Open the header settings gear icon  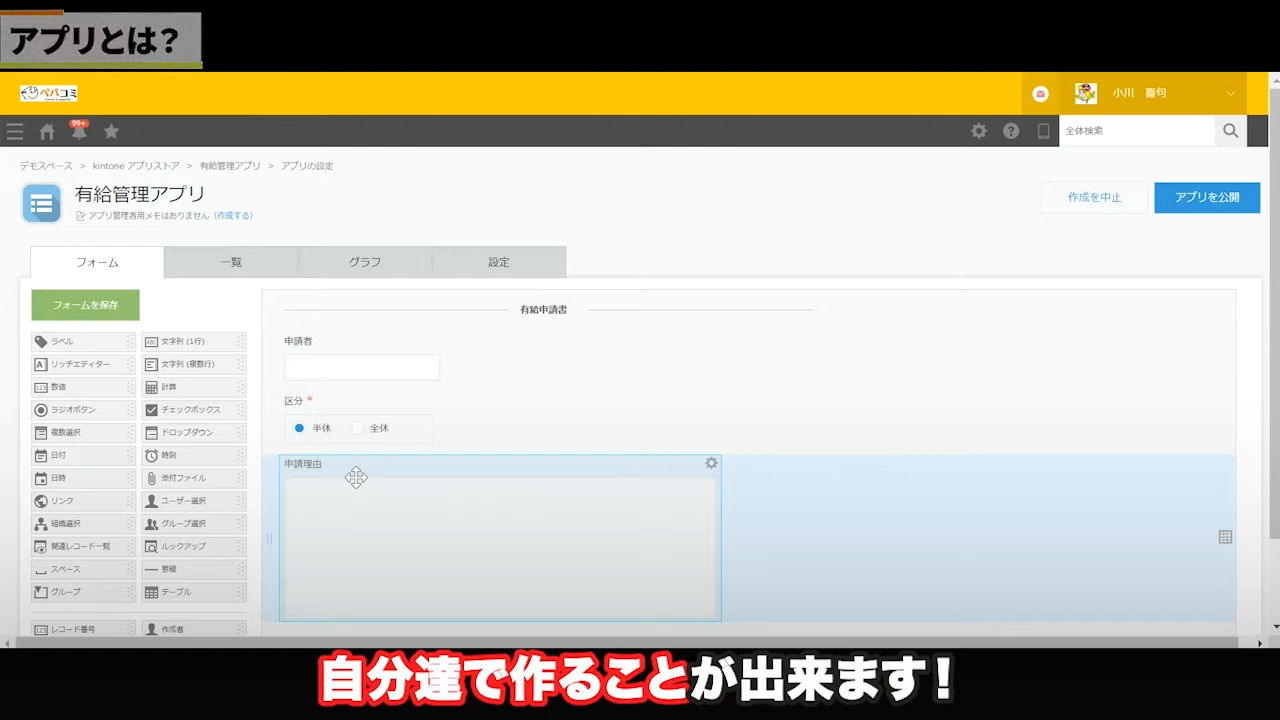(979, 131)
